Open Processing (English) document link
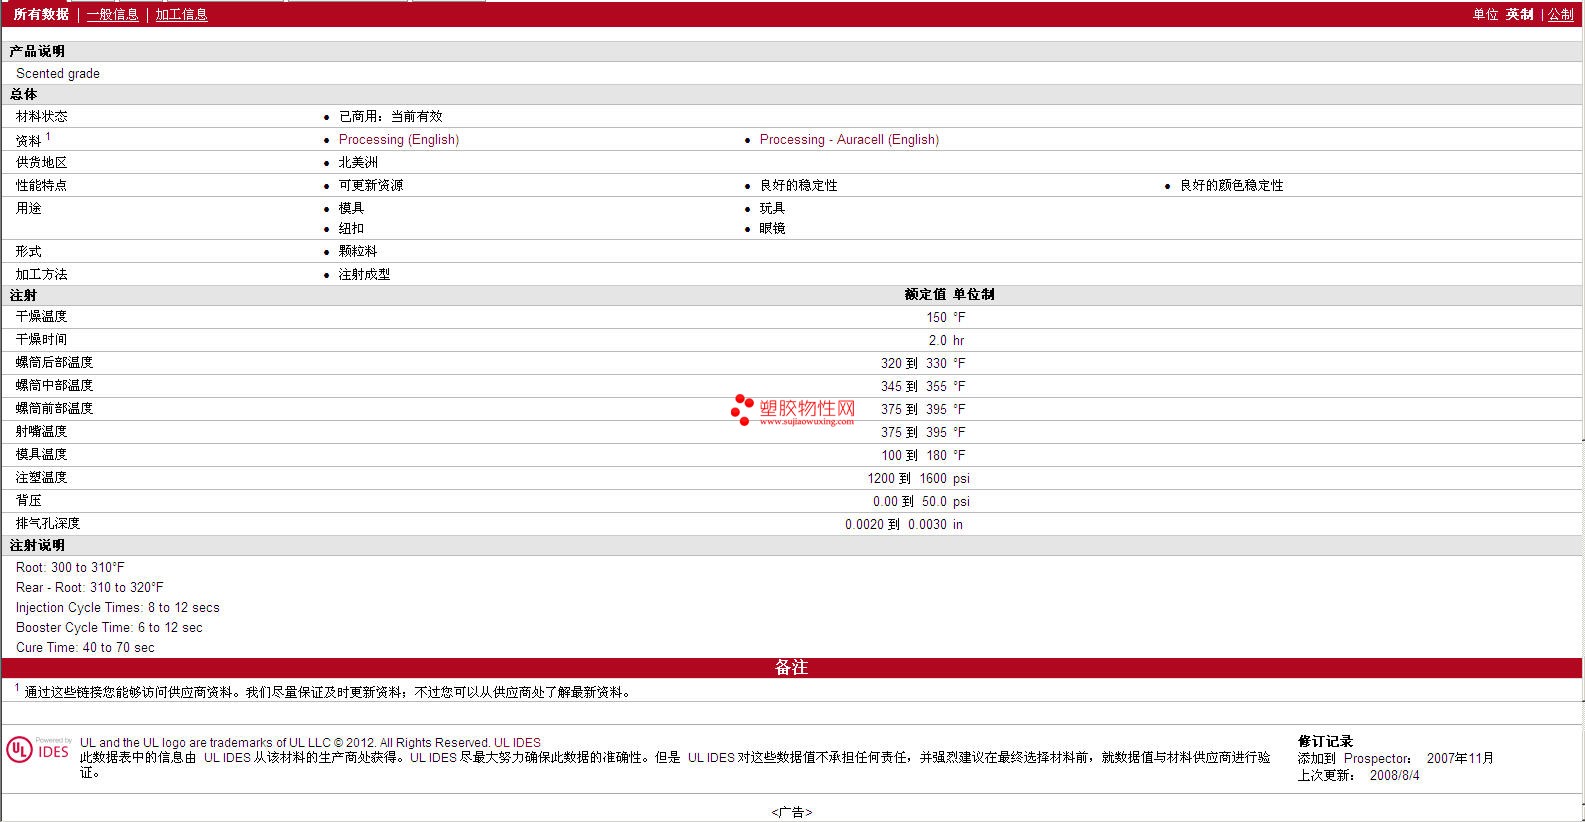The height and width of the screenshot is (822, 1585). (x=398, y=140)
